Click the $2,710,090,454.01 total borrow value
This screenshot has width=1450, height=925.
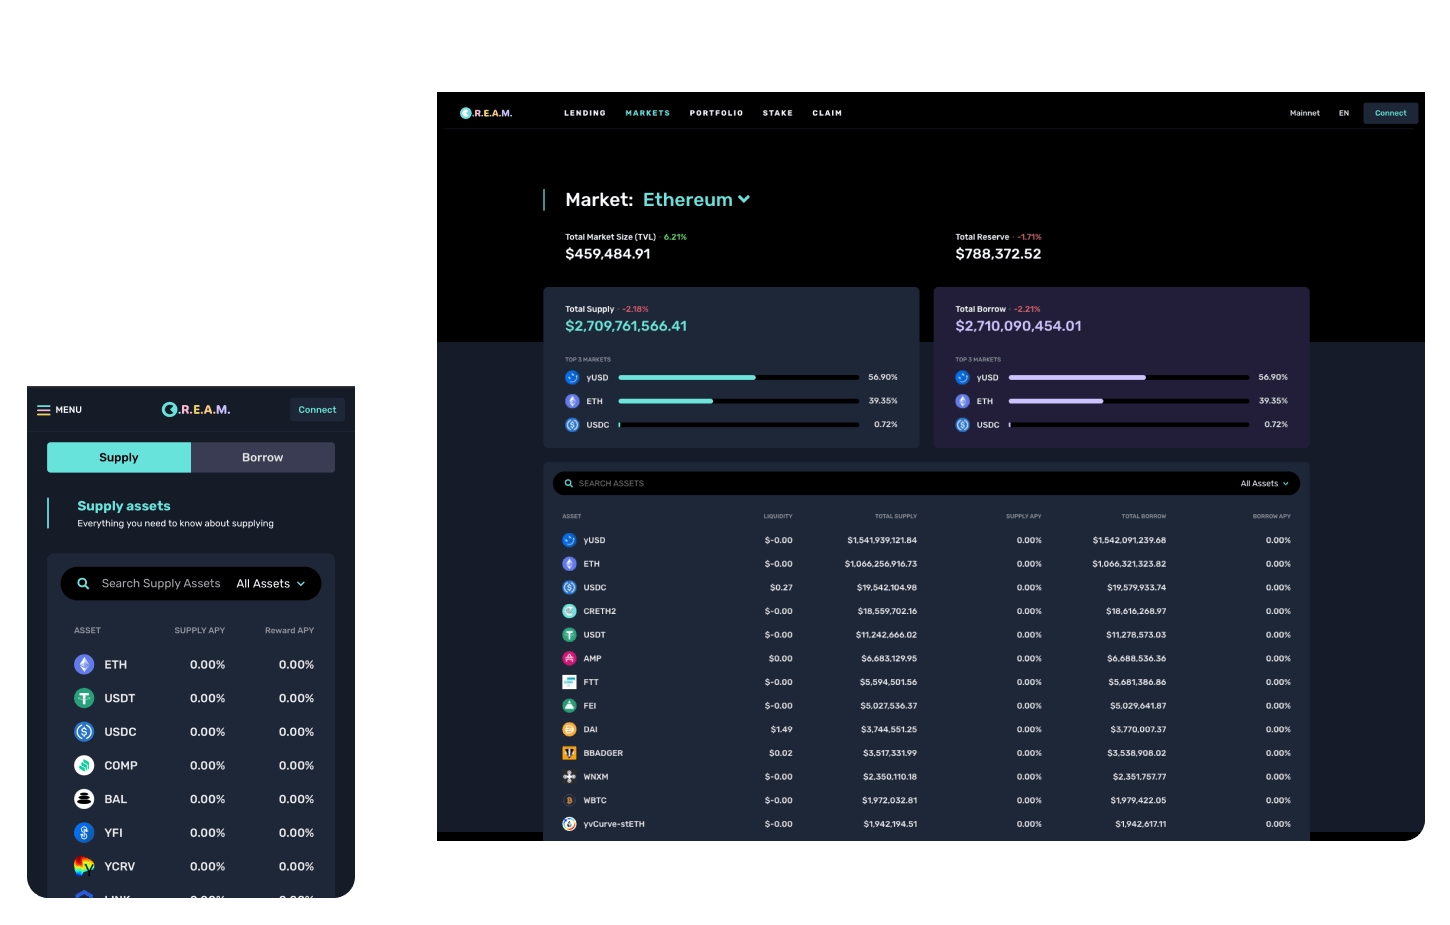pyautogui.click(x=1018, y=326)
